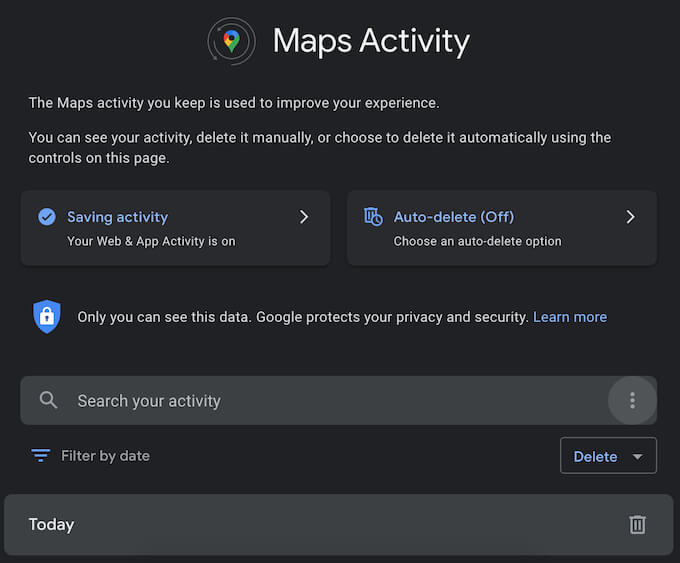Click the Delete button label
The height and width of the screenshot is (563, 680).
tap(595, 456)
